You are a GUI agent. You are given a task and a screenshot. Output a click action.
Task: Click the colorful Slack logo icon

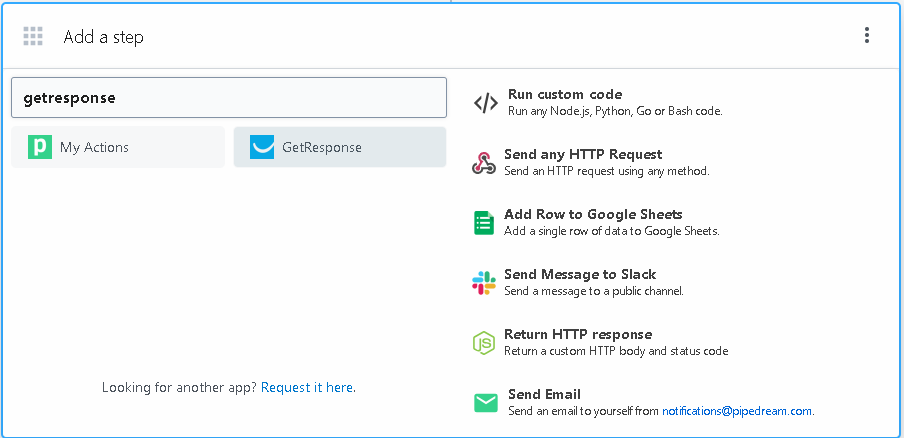484,283
